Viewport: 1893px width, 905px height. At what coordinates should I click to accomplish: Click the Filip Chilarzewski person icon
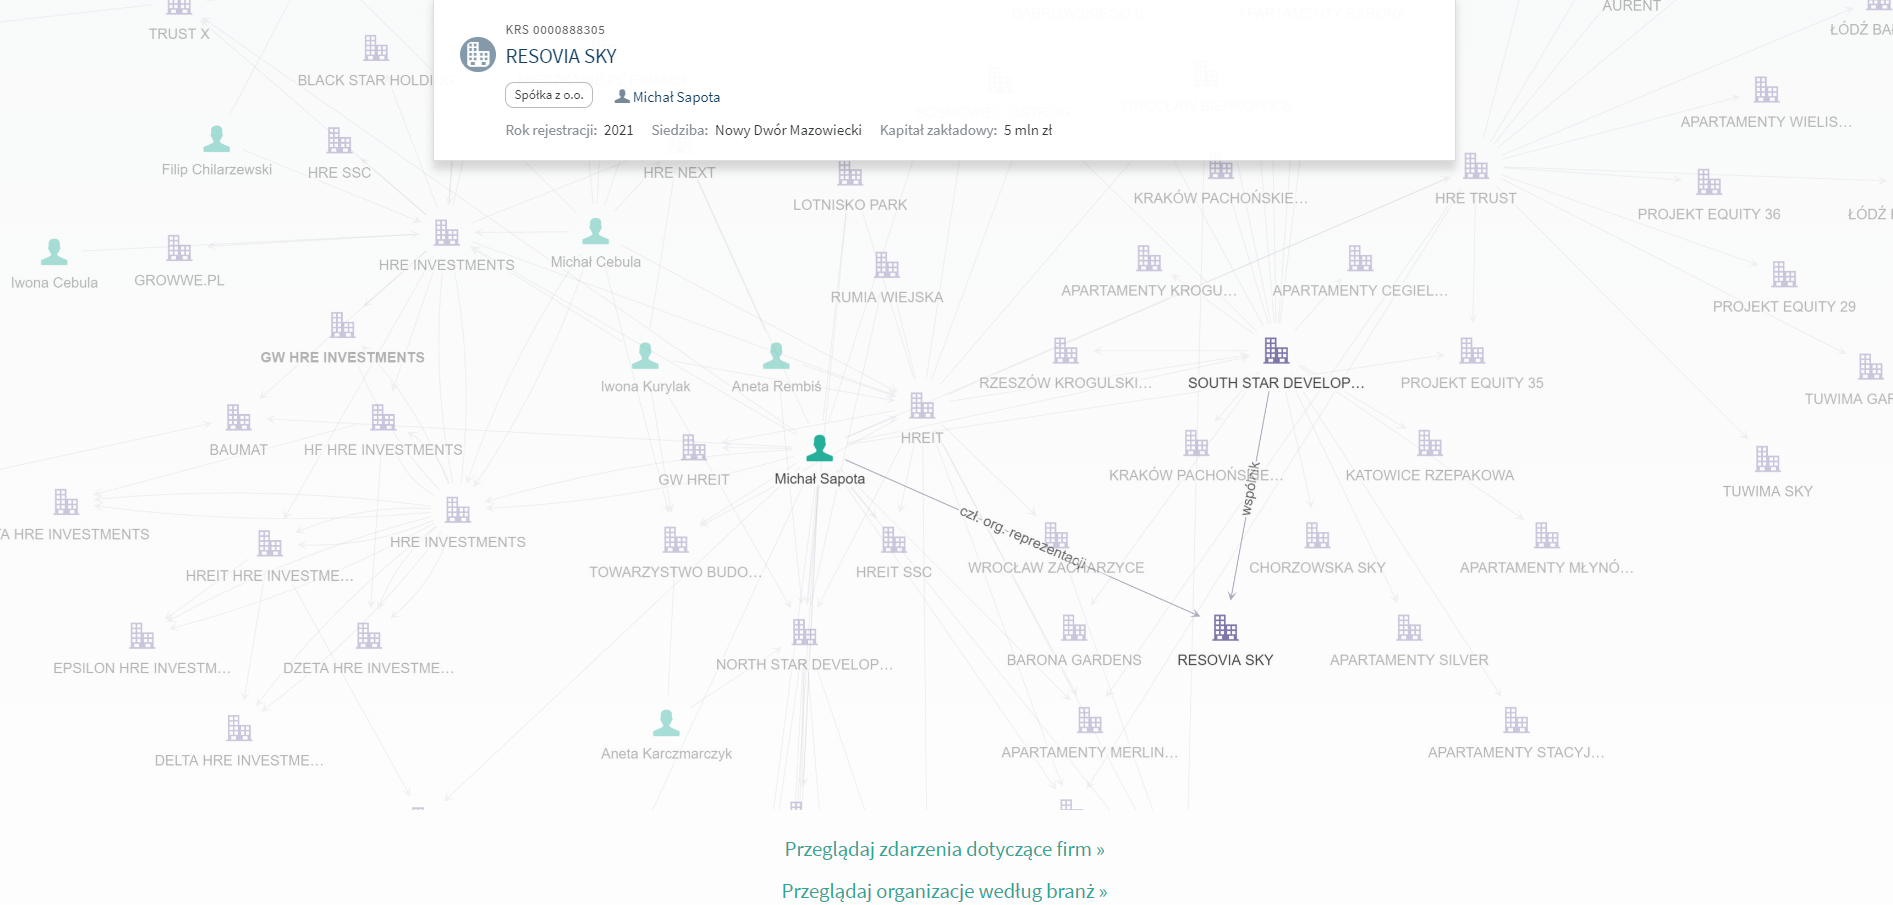click(217, 139)
